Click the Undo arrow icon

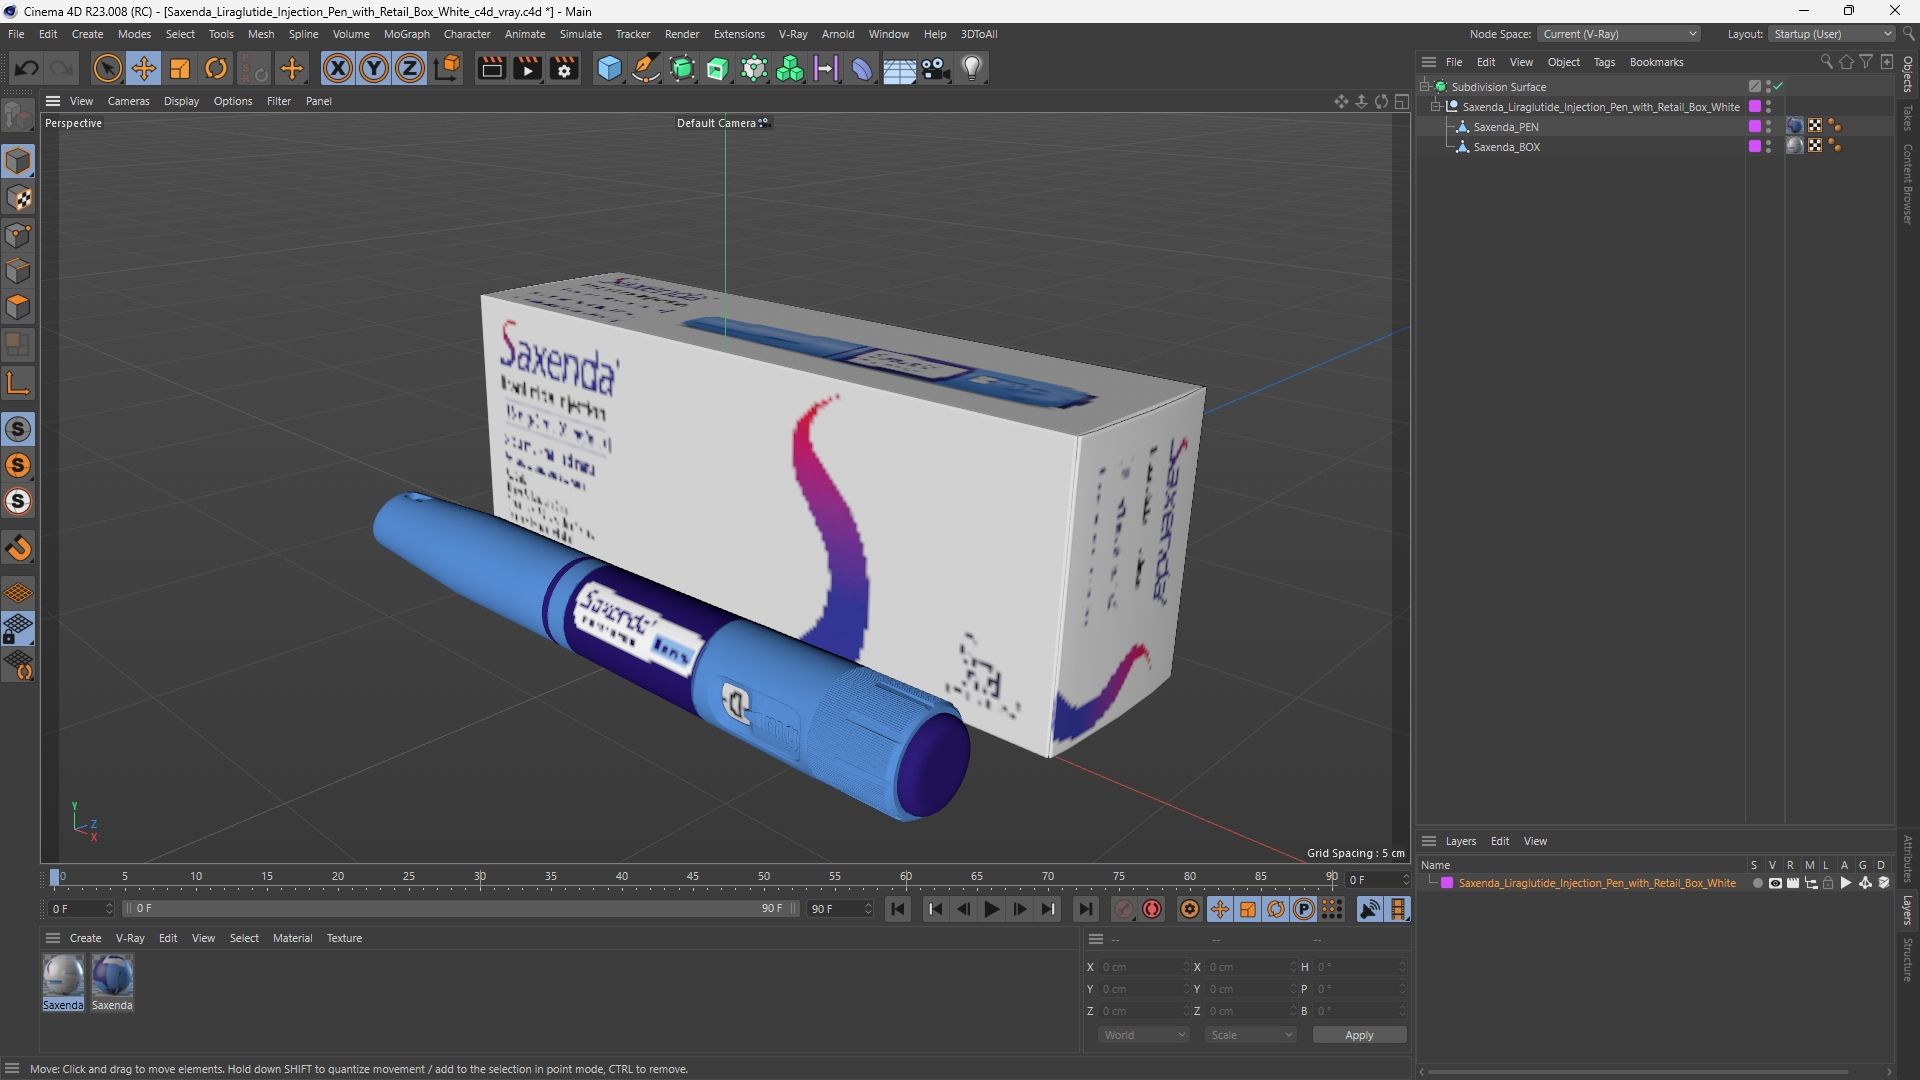(x=27, y=68)
